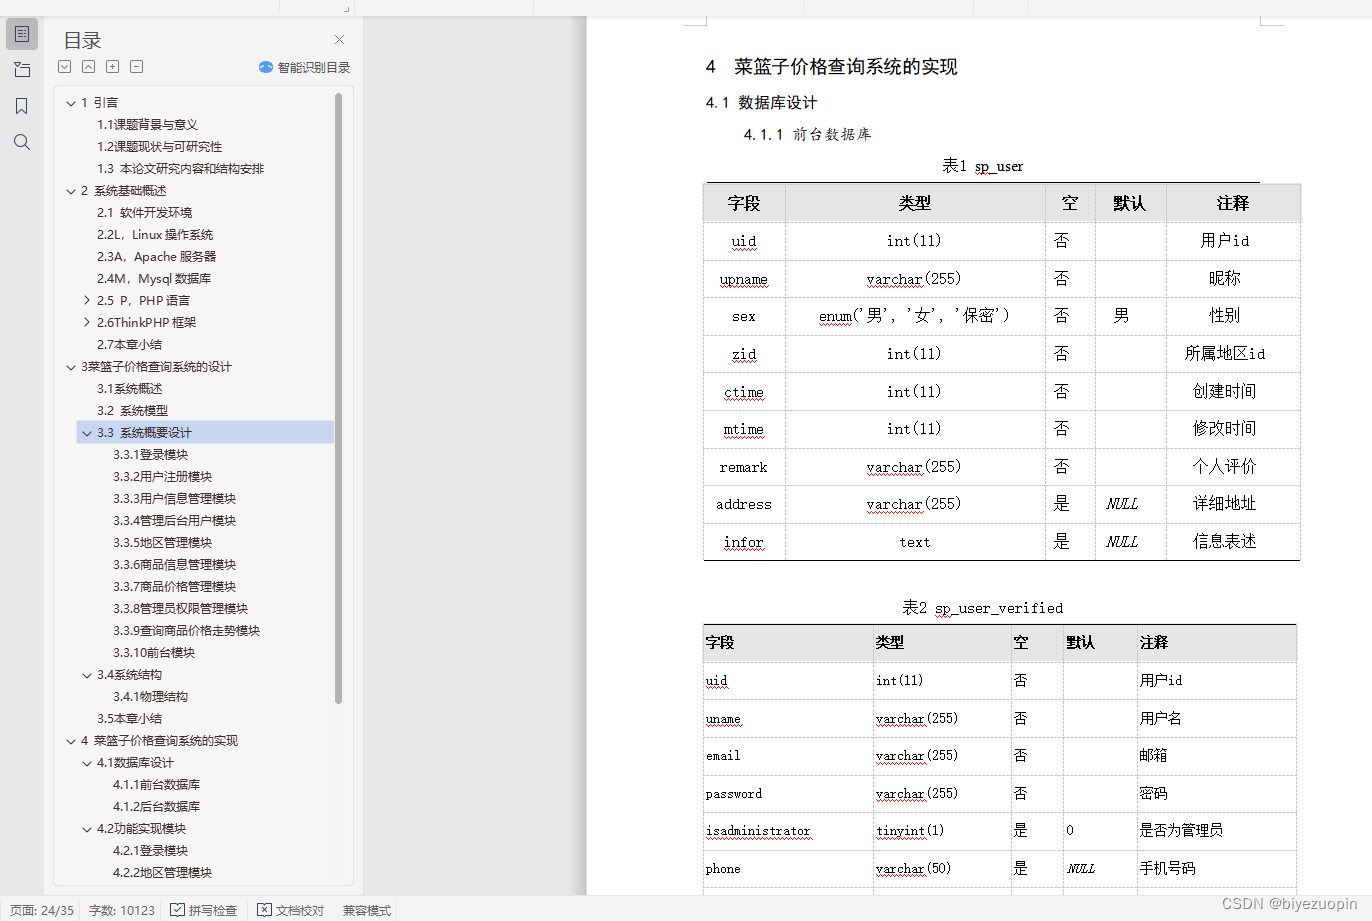This screenshot has height=921, width=1372.
Task: Navigate to '3.1系统概述' heading
Action: 129,389
